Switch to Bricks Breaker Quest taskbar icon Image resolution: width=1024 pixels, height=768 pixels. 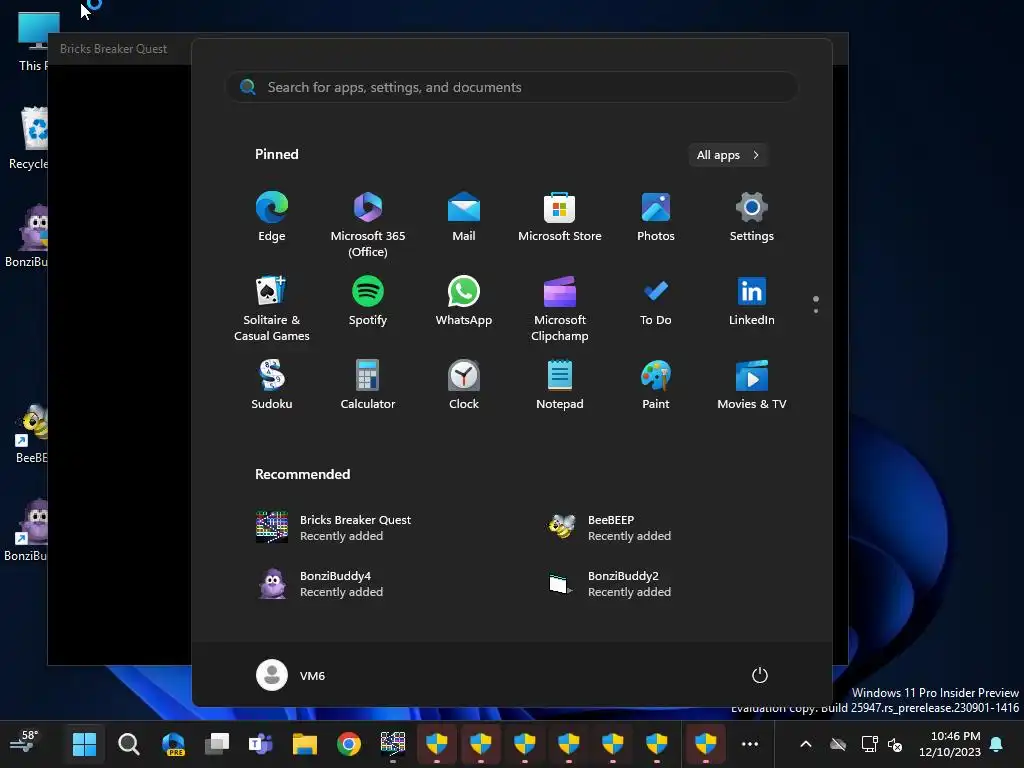[x=392, y=744]
